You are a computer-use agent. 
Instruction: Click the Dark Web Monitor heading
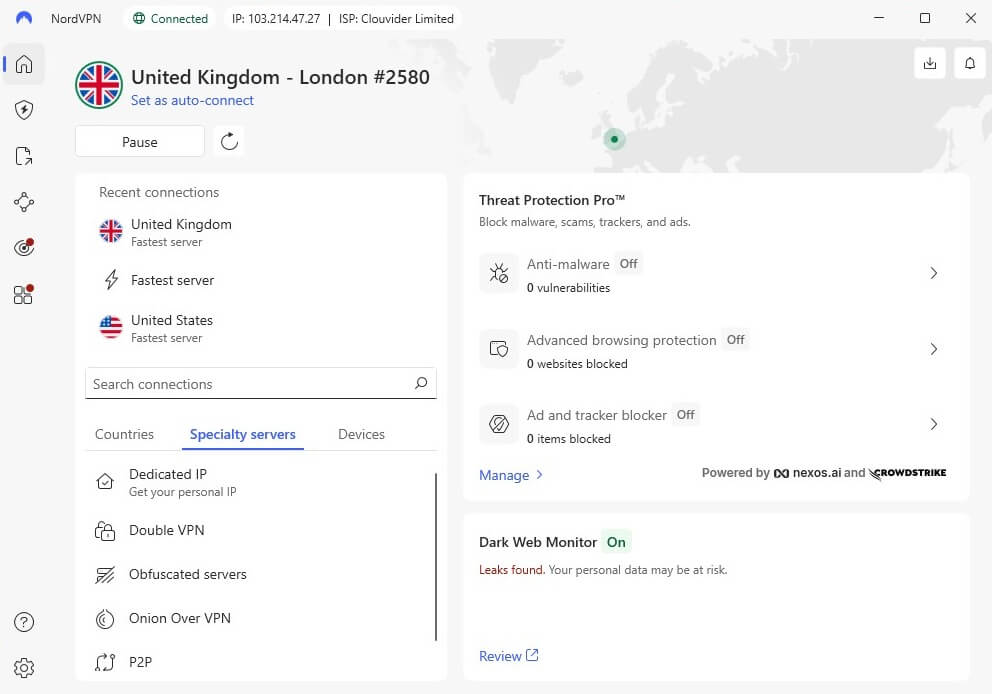538,542
